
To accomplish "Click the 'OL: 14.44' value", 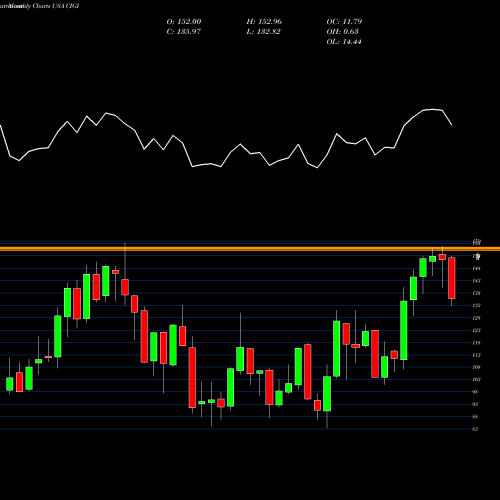I will coord(344,42).
